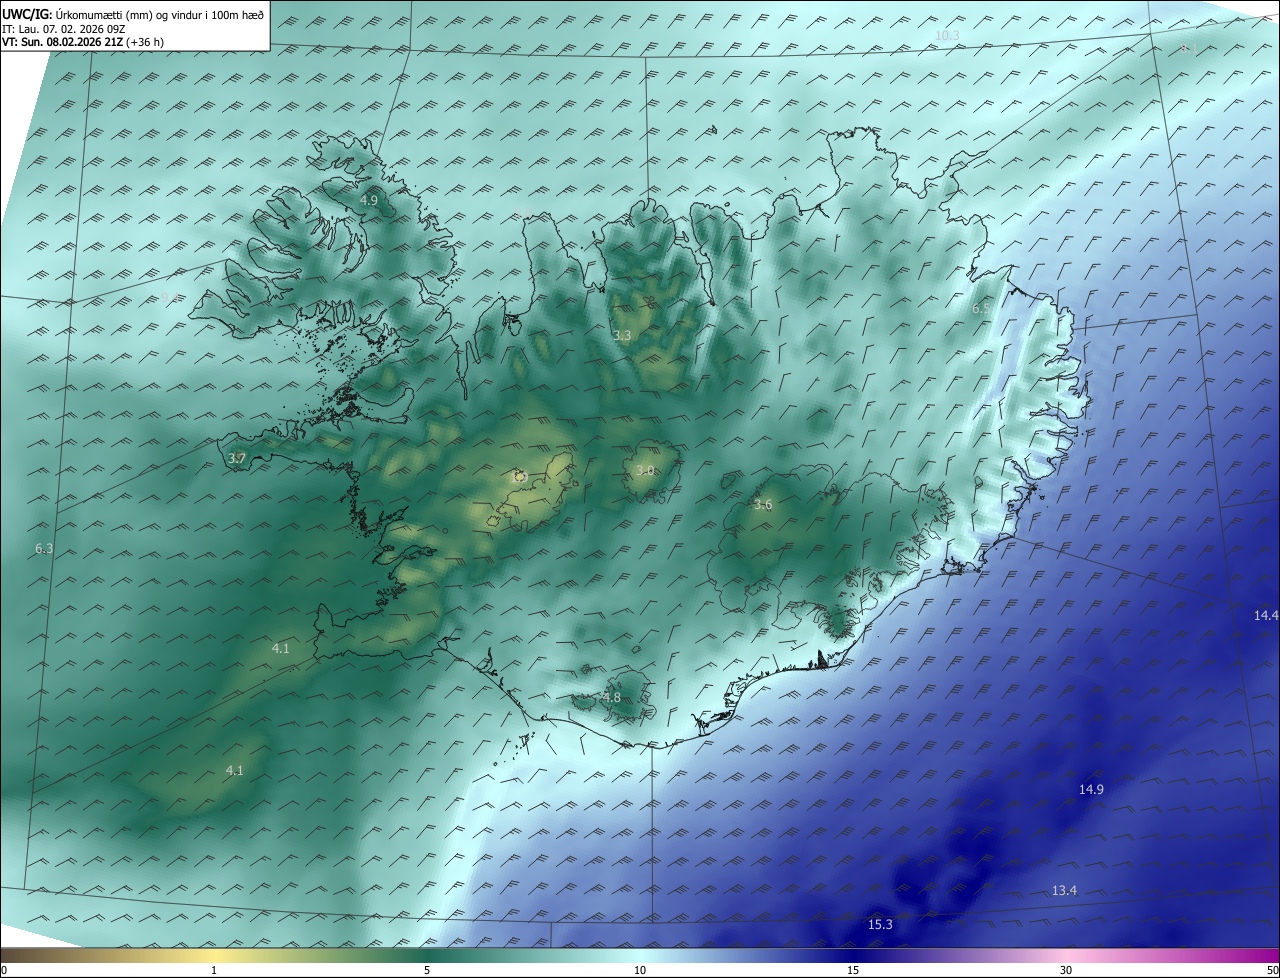Pick the 10.3 value on the map
This screenshot has height=978, width=1280.
(x=947, y=36)
